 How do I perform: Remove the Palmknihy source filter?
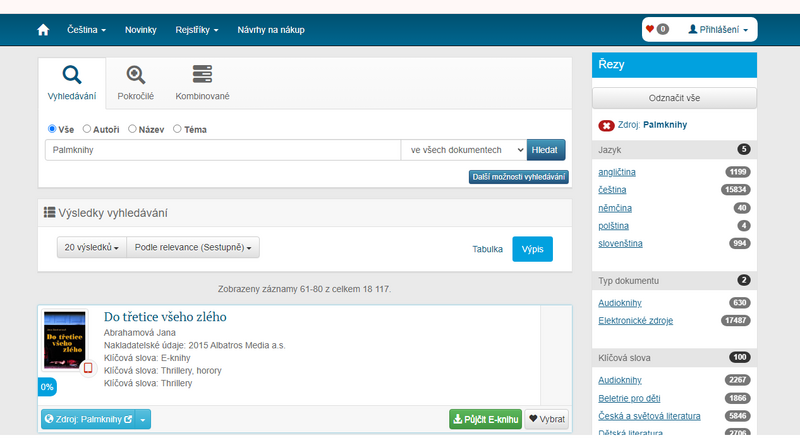point(606,125)
